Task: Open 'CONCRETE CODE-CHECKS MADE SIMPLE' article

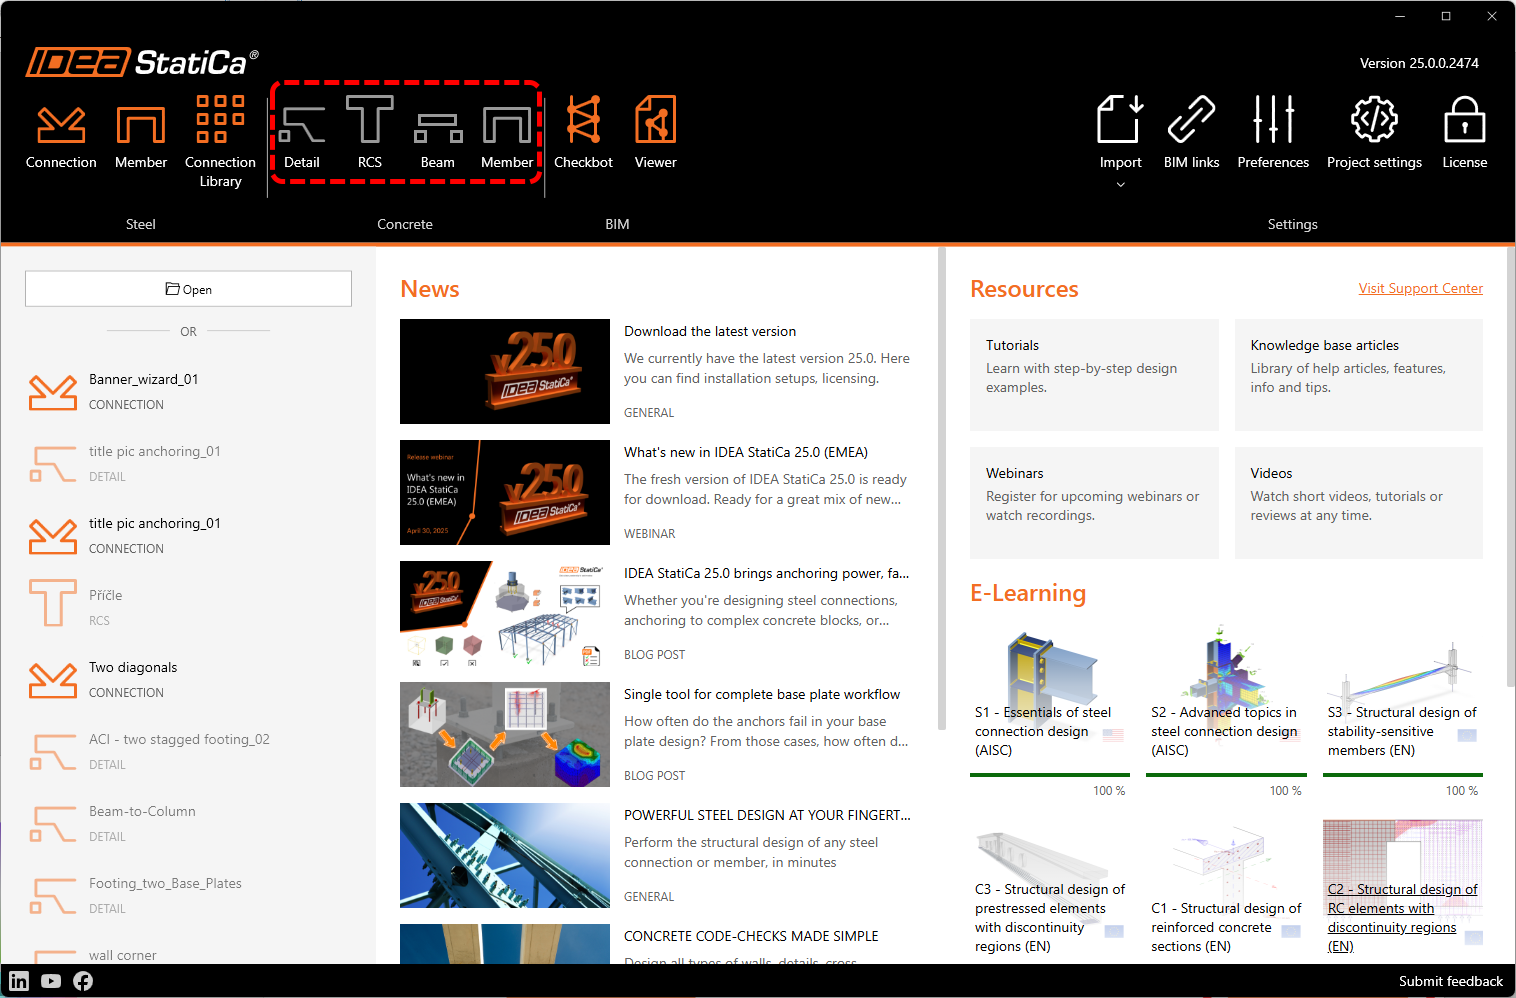Action: (751, 936)
